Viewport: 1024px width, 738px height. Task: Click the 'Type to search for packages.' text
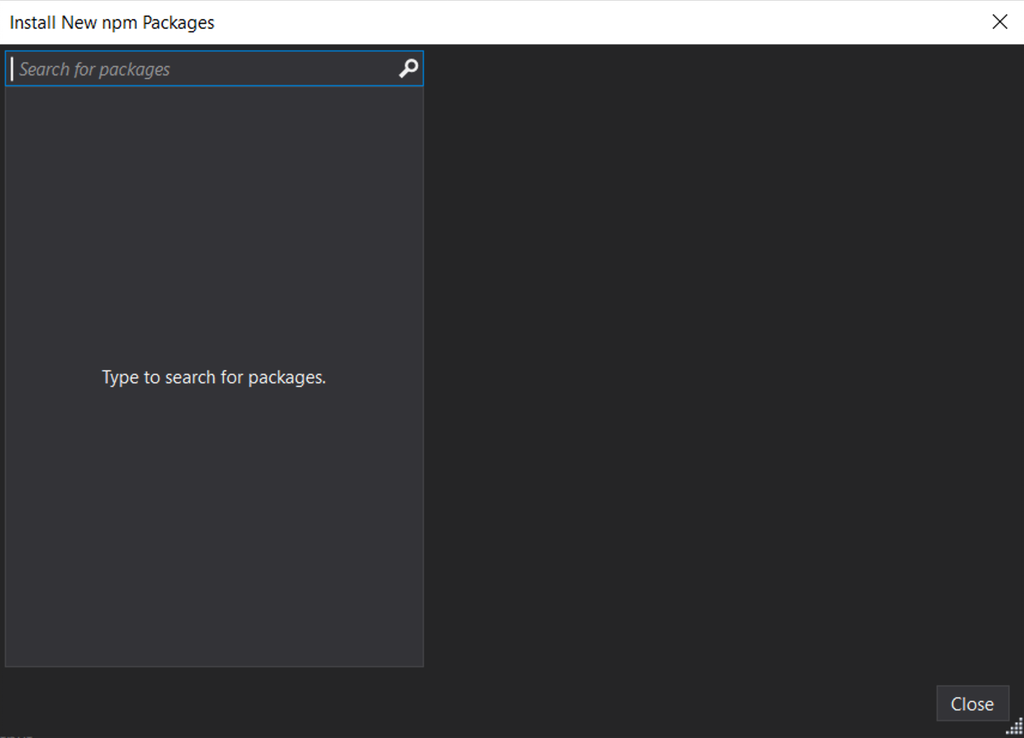pos(214,377)
